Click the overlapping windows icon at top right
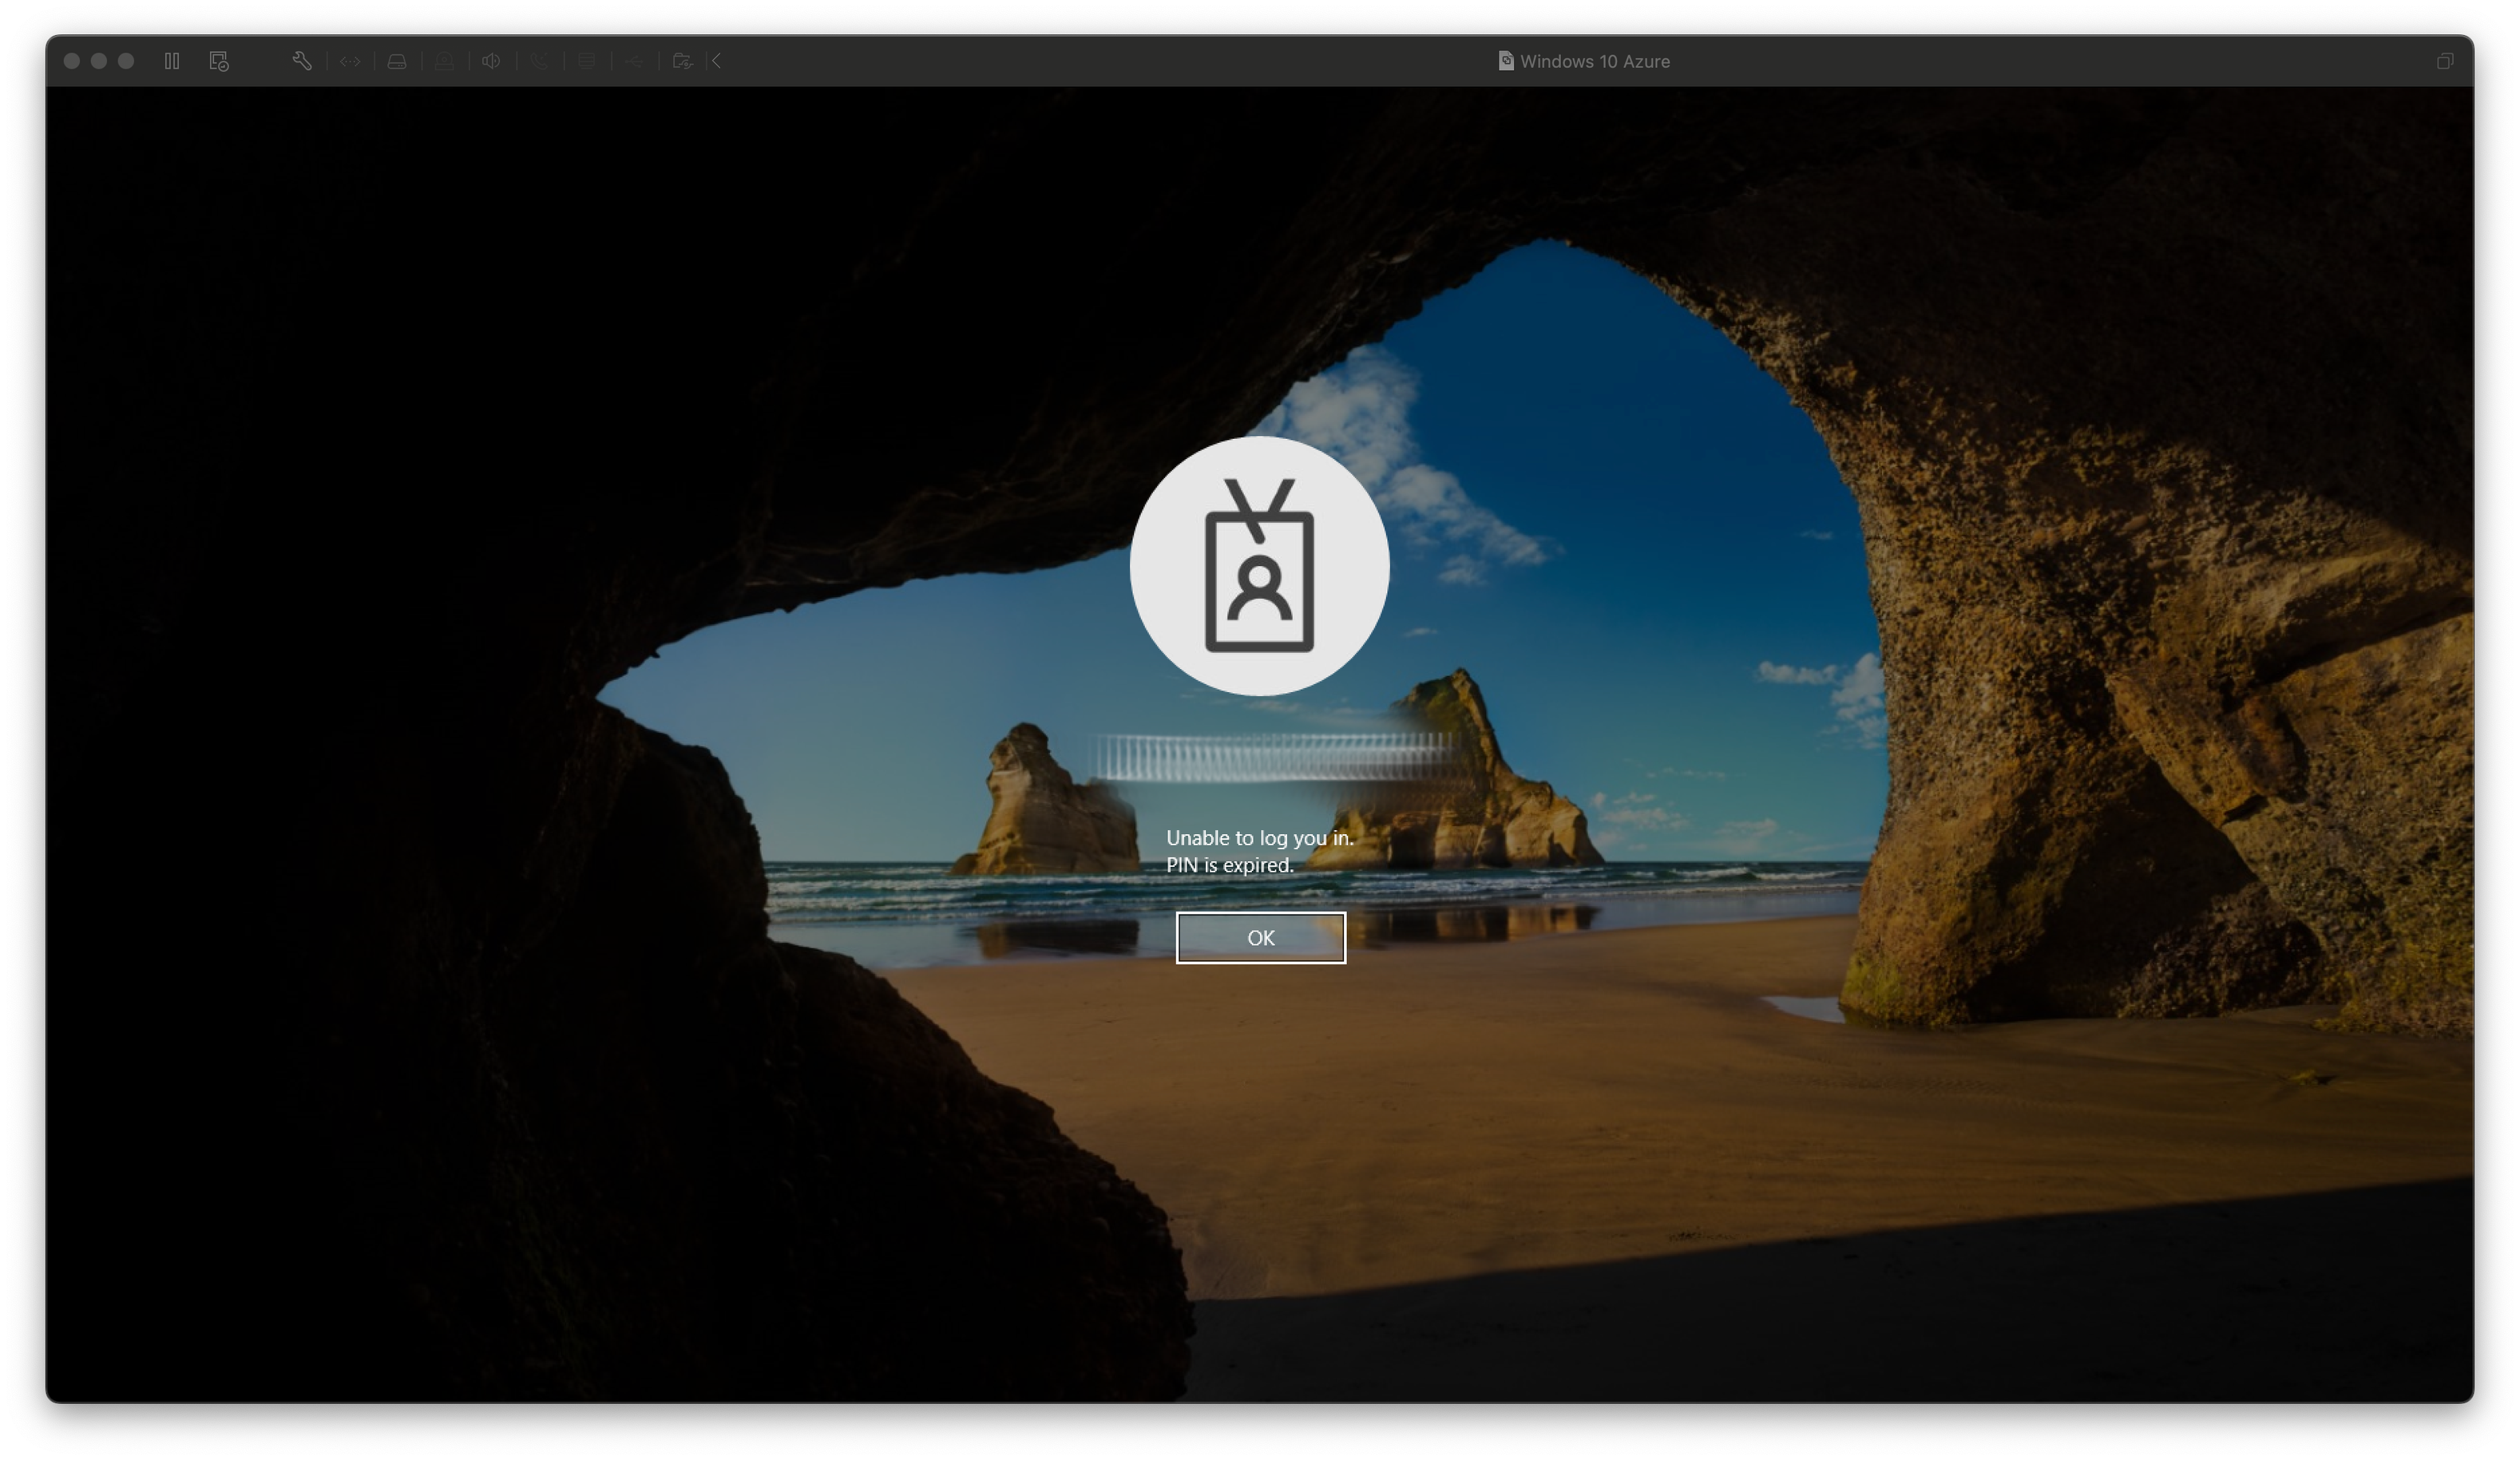 pos(2444,61)
